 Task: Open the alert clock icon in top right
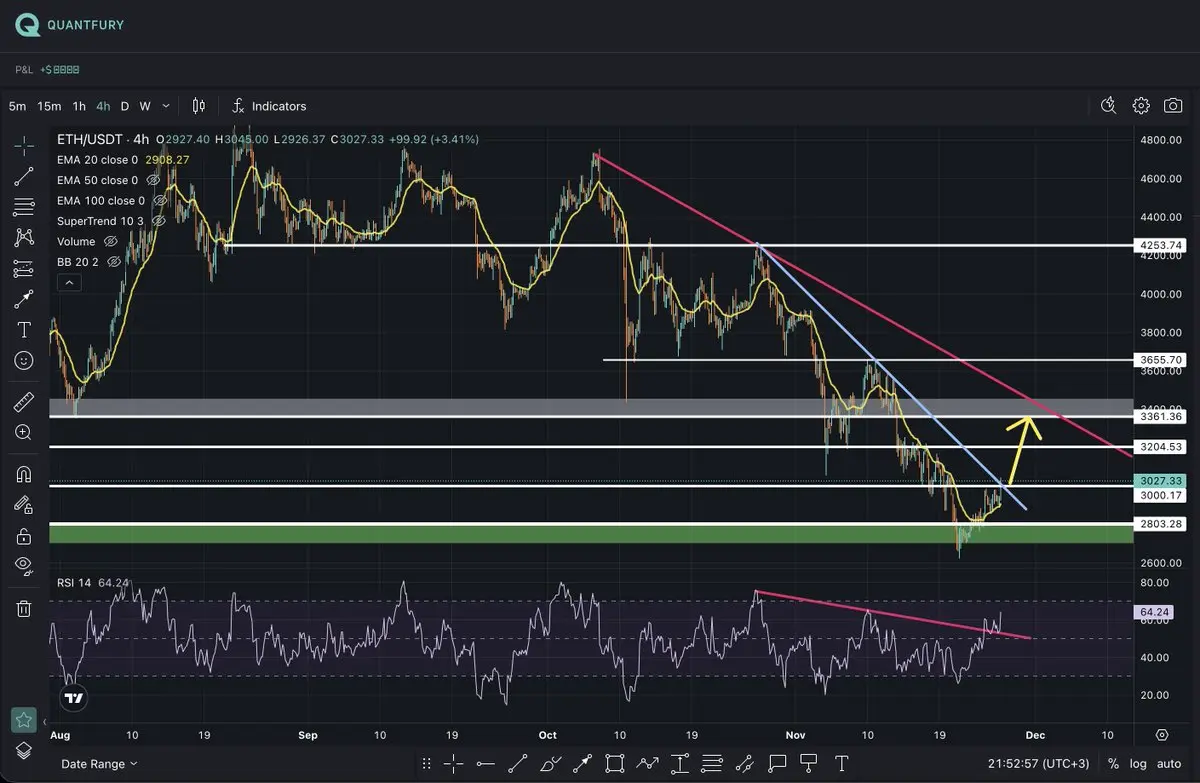(1108, 105)
